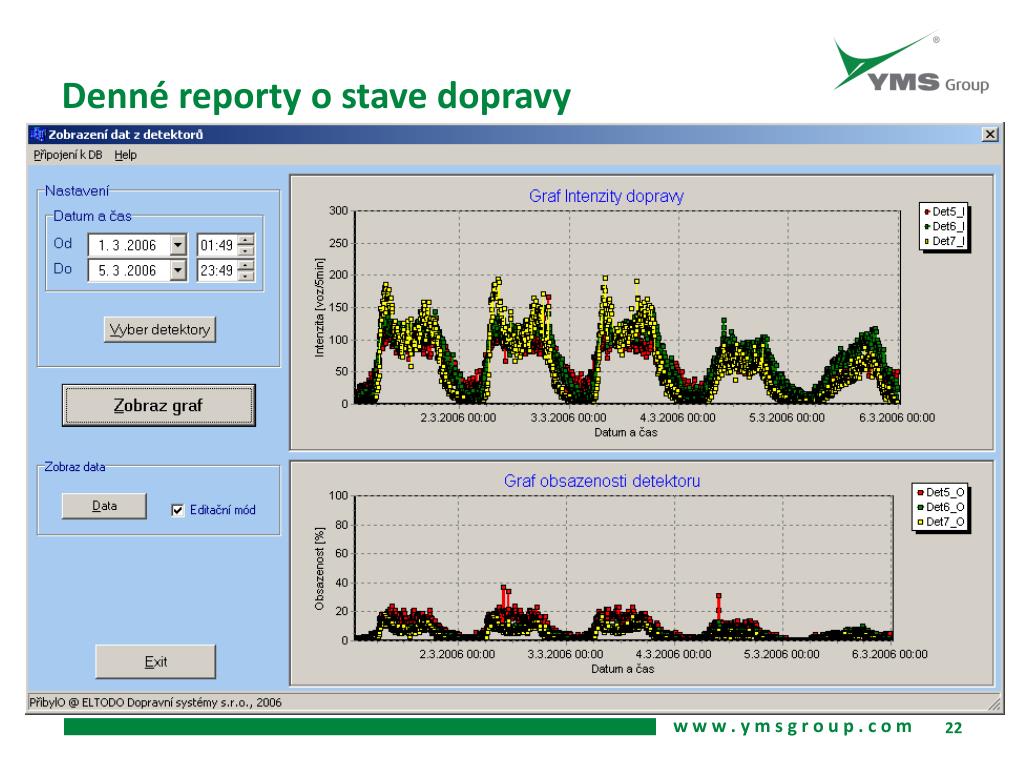Click the window resize grip in status bar
1024x768 pixels.
tap(995, 704)
